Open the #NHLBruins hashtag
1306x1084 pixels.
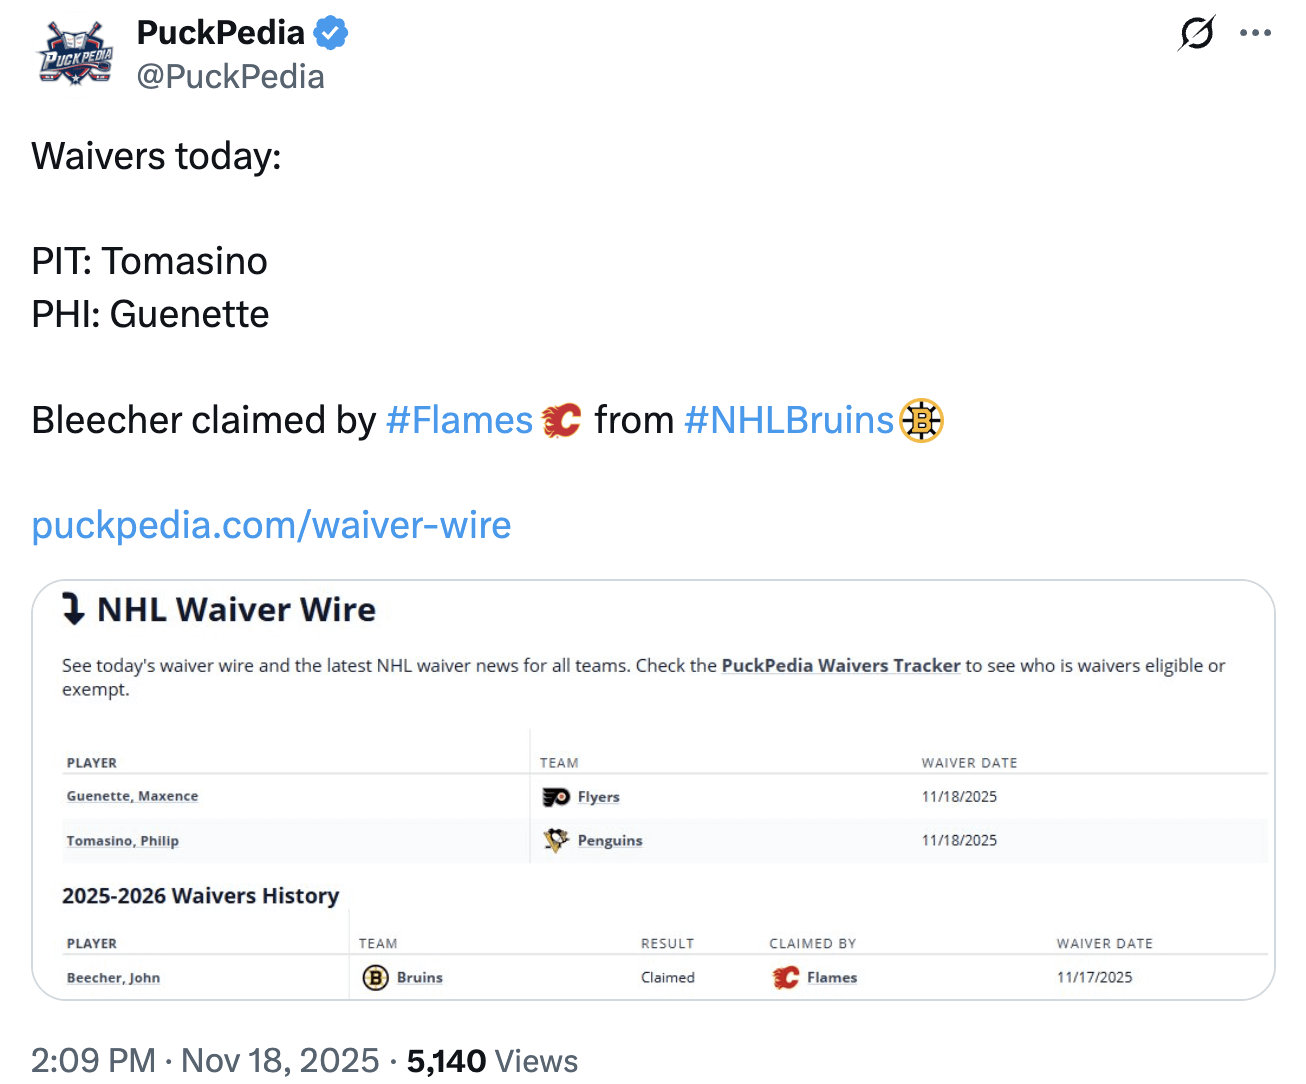click(x=789, y=421)
